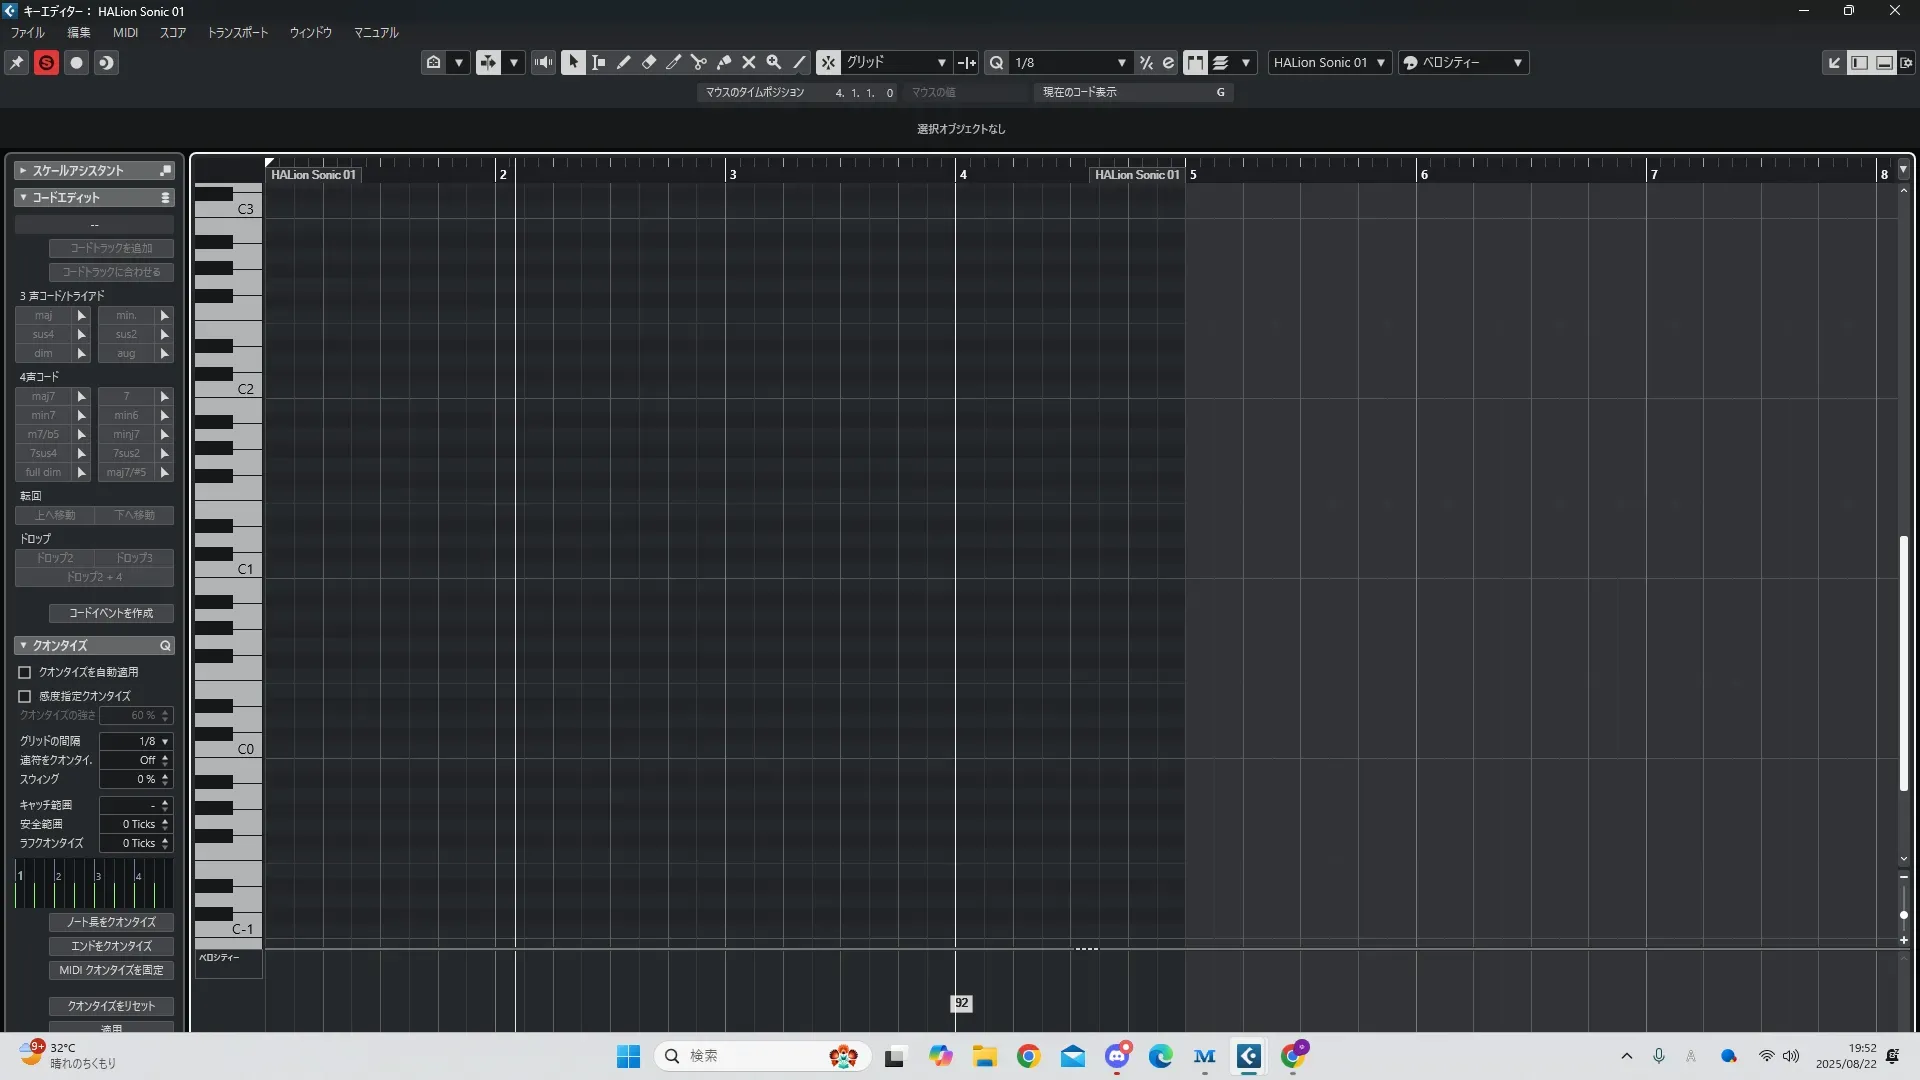Open the snap type グリッド dropdown

(896, 62)
